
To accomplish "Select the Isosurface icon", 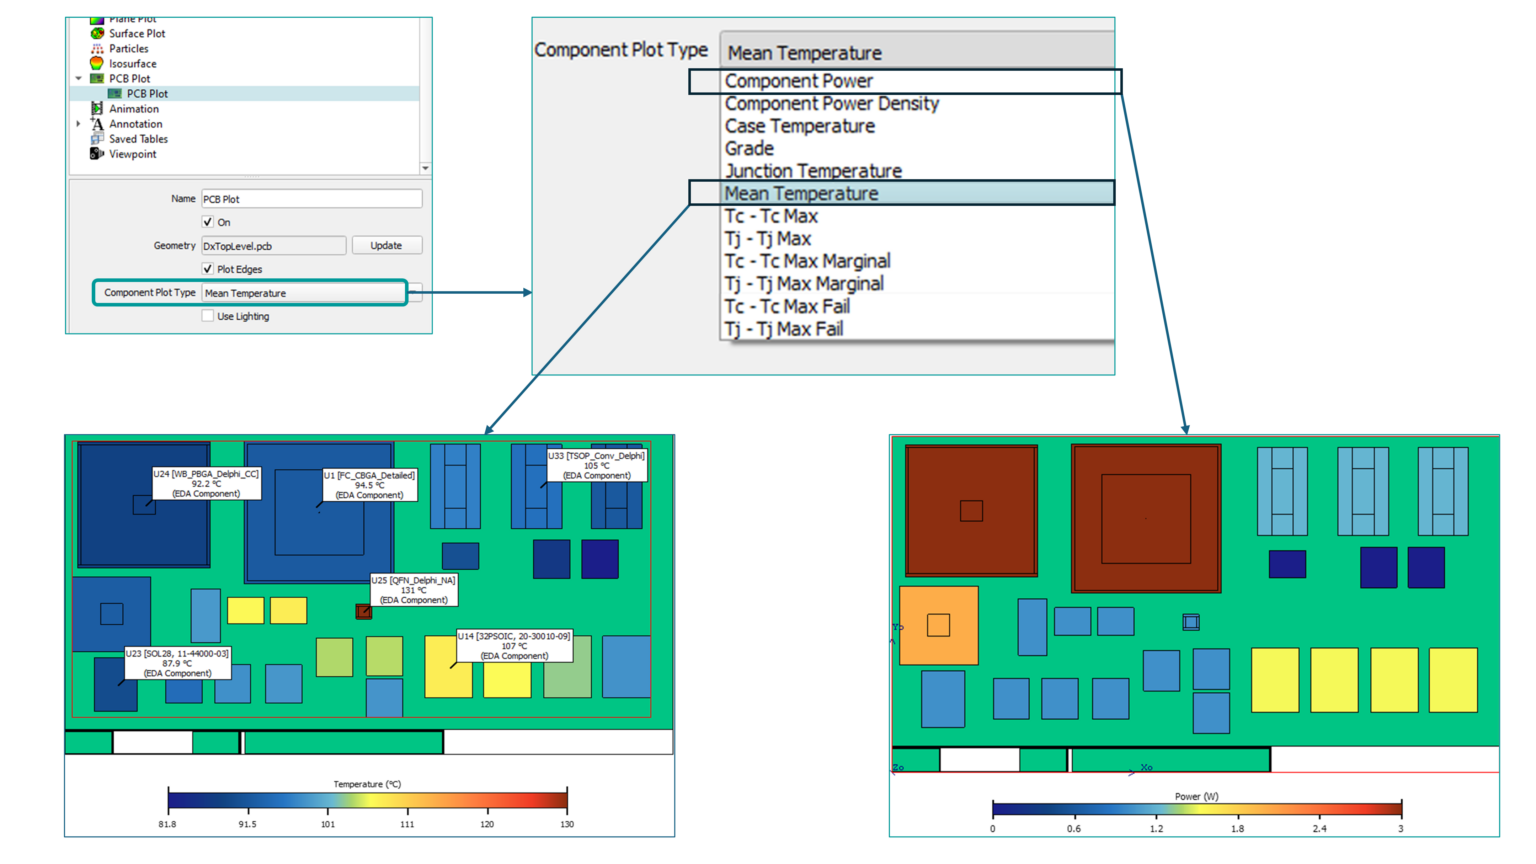I will 97,63.
